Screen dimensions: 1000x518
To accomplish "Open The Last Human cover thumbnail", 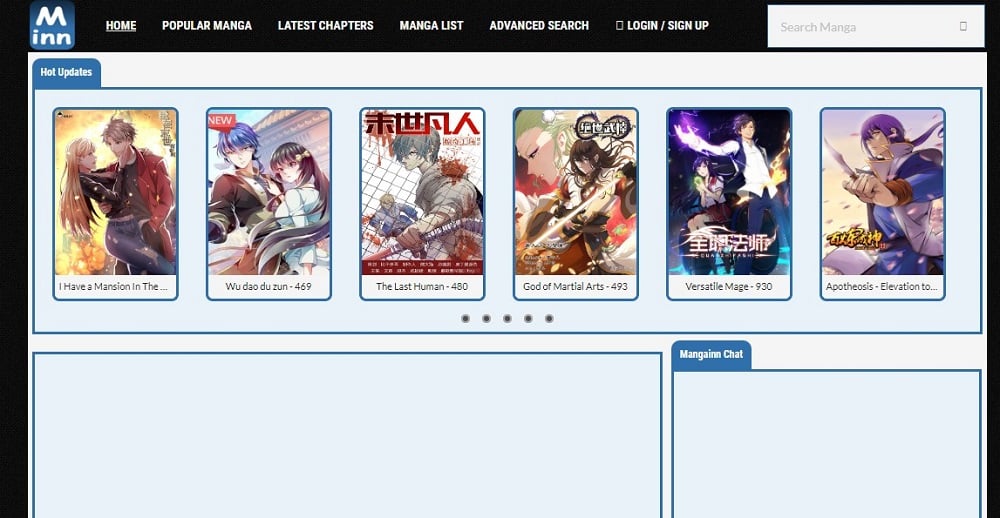I will point(422,193).
